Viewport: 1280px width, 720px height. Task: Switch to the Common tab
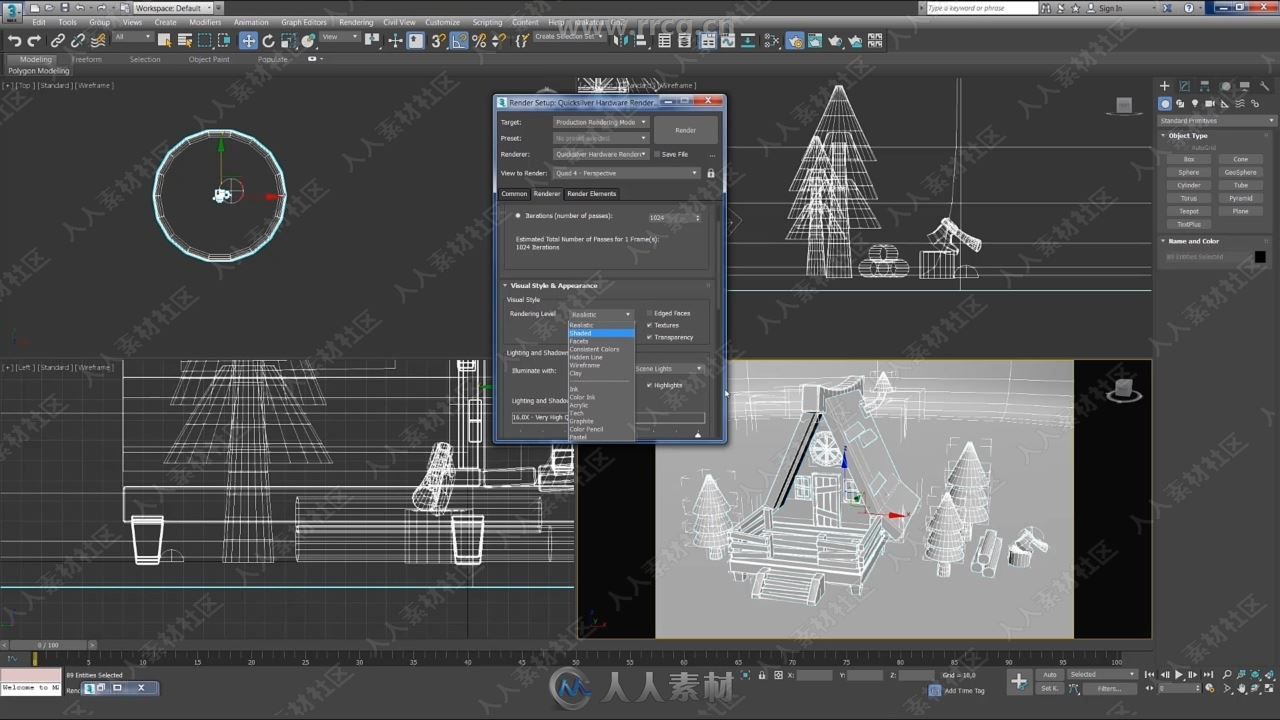click(514, 194)
